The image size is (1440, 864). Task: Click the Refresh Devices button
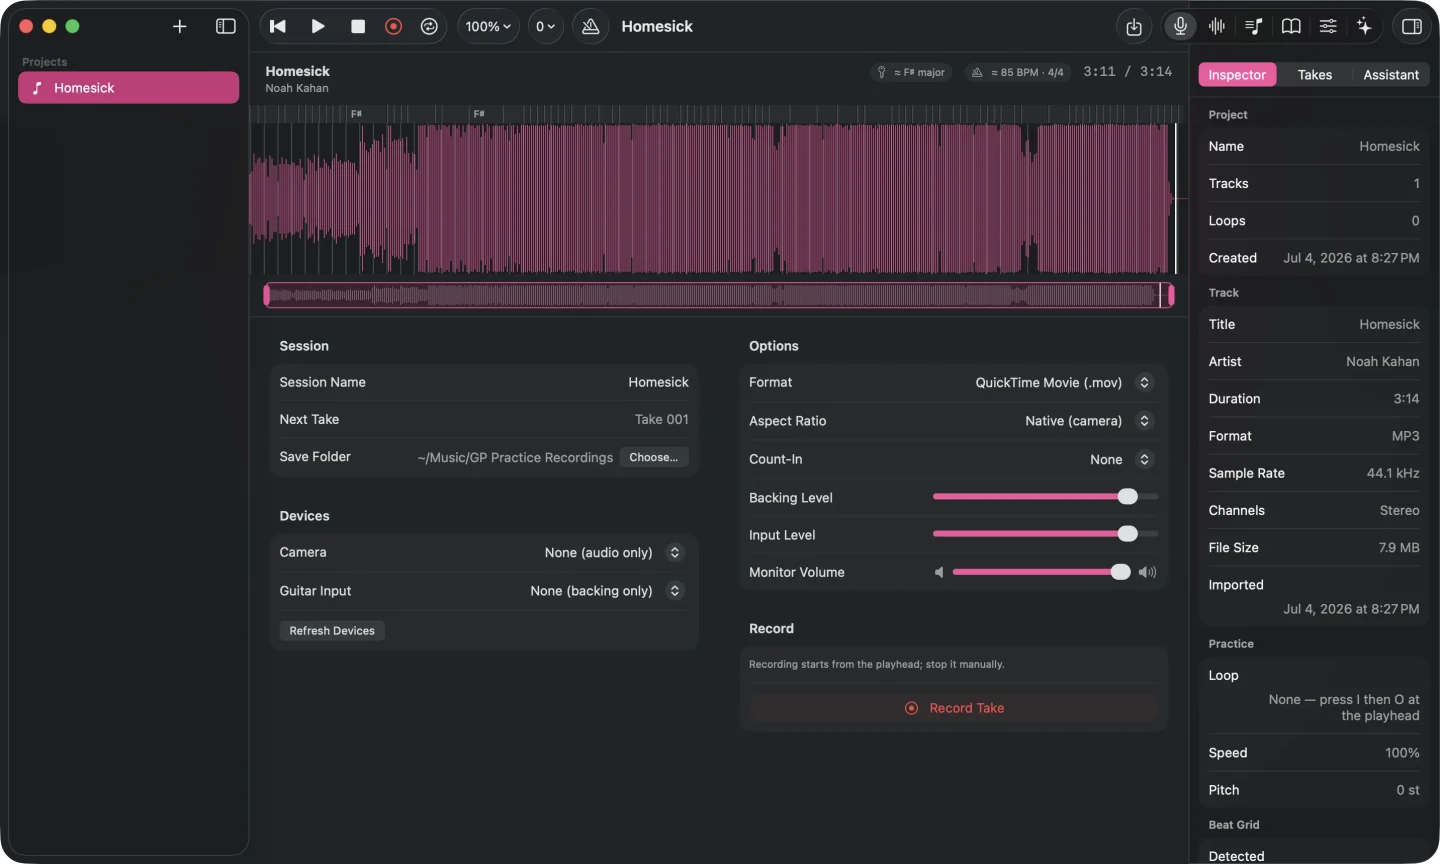pos(332,631)
